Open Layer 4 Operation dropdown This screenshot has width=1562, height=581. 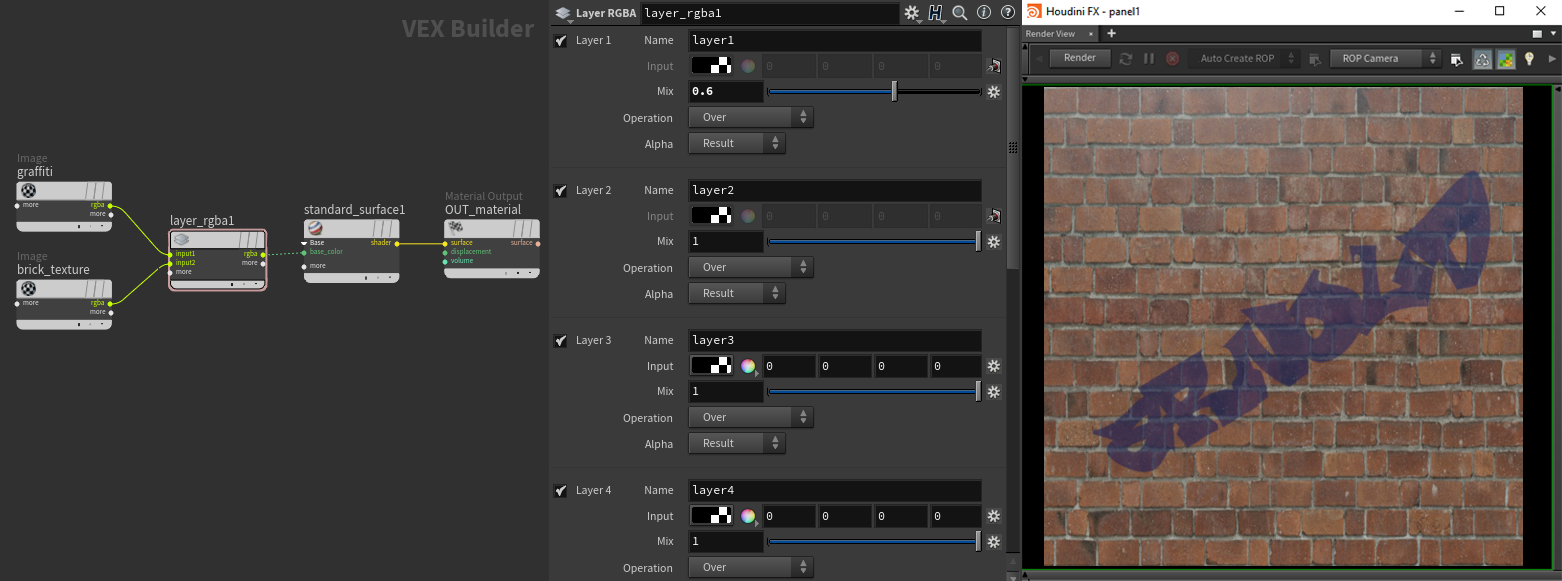751,567
